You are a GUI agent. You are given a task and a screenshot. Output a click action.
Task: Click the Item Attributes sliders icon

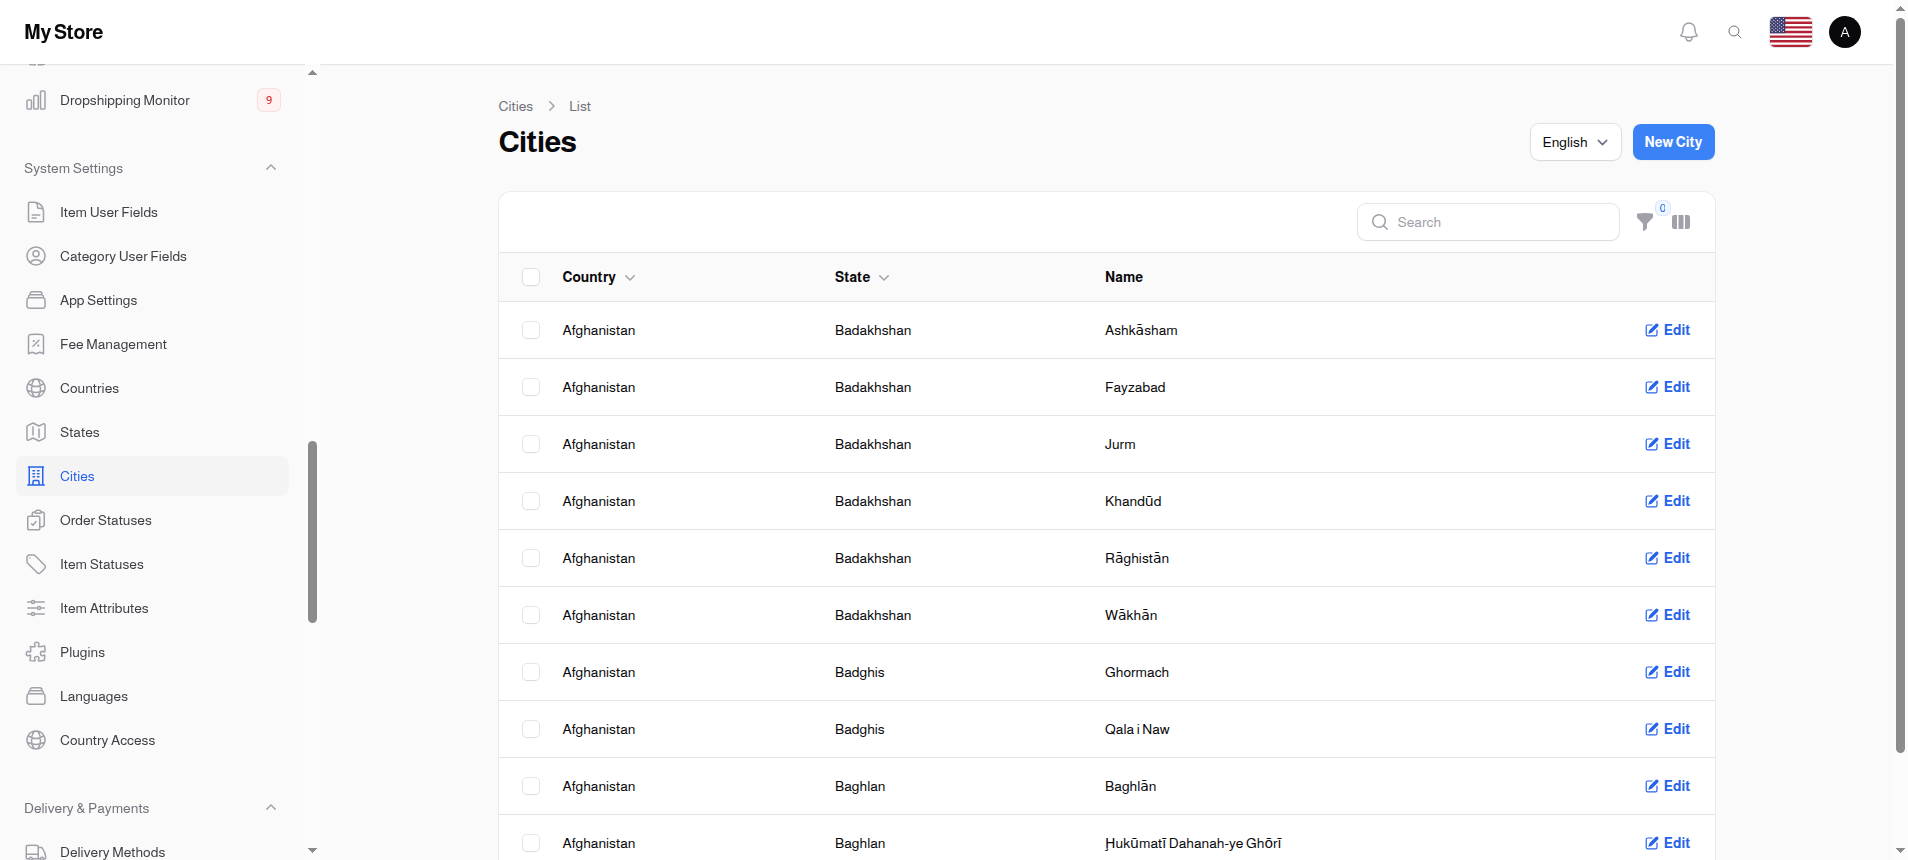pos(36,608)
